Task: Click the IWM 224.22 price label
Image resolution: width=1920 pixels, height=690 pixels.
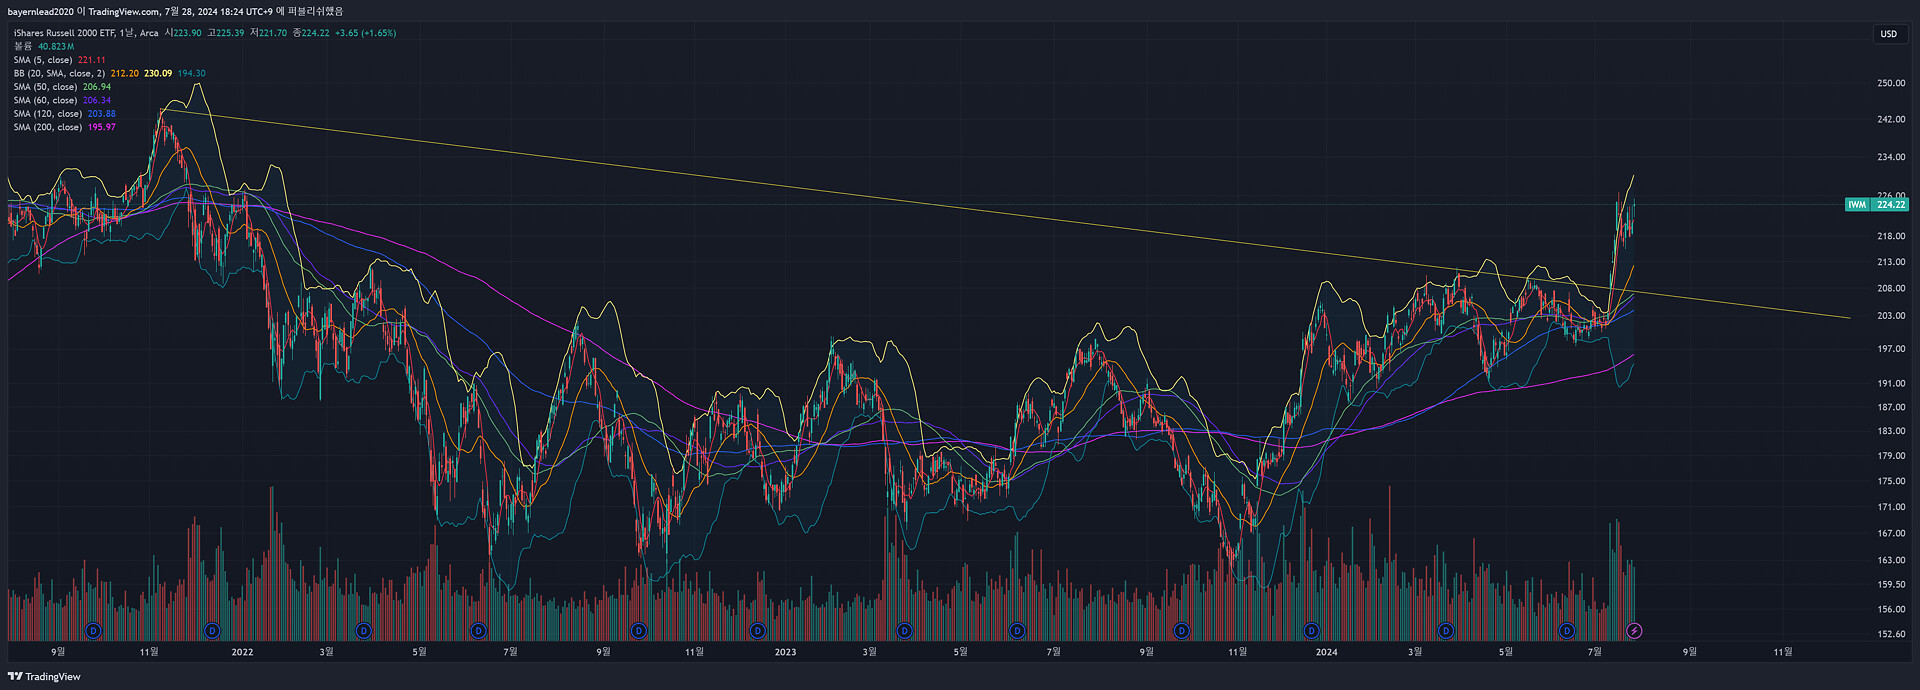Action: pos(1876,204)
